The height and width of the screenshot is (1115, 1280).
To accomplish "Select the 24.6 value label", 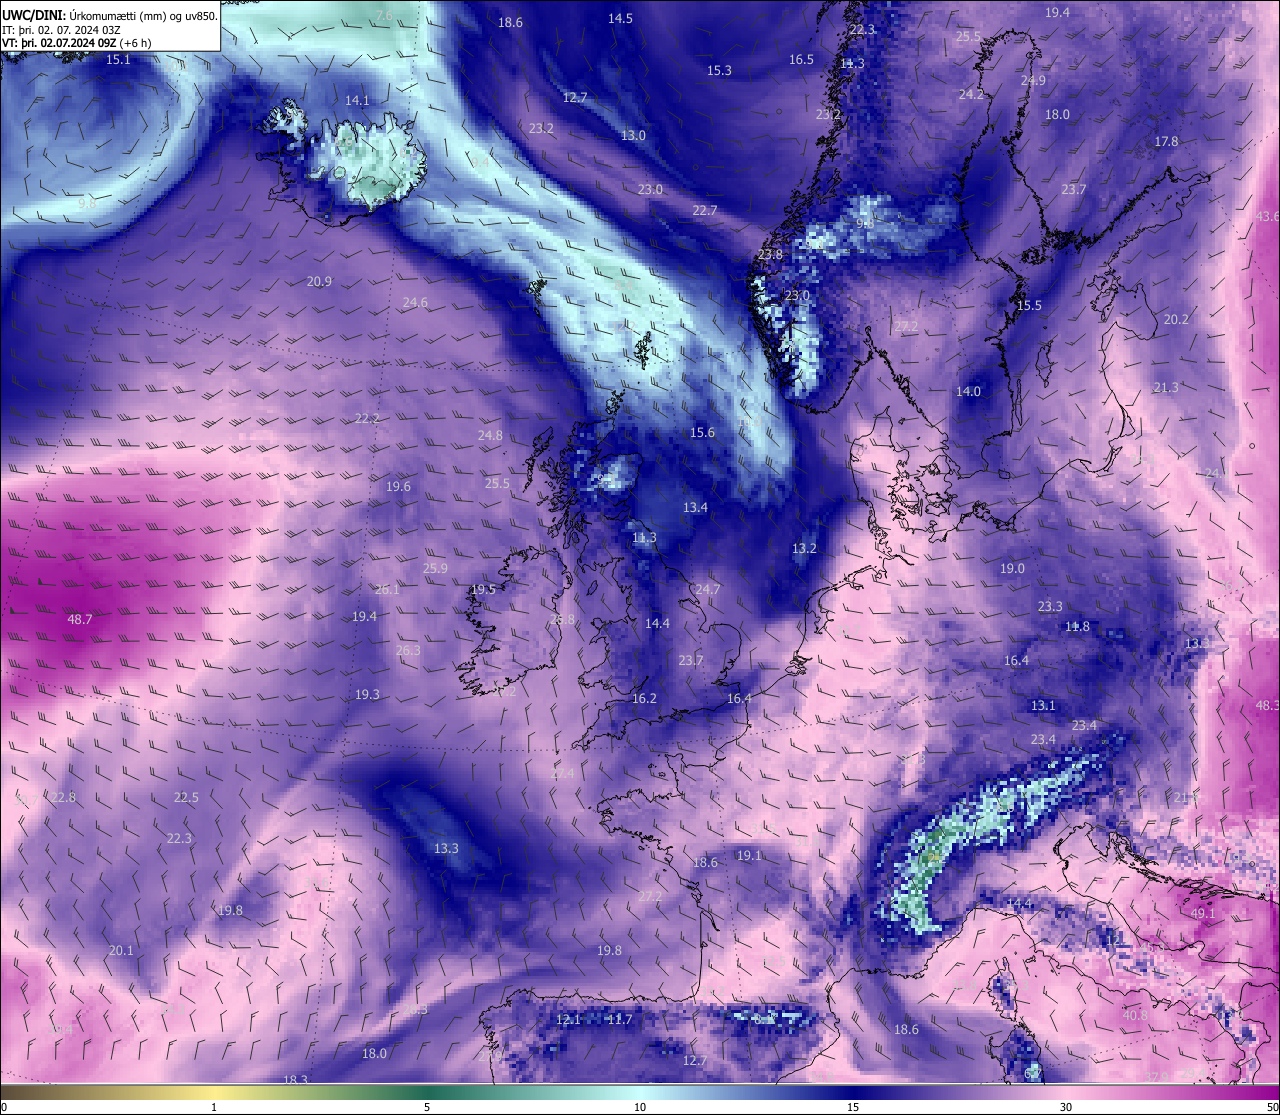I will point(415,302).
